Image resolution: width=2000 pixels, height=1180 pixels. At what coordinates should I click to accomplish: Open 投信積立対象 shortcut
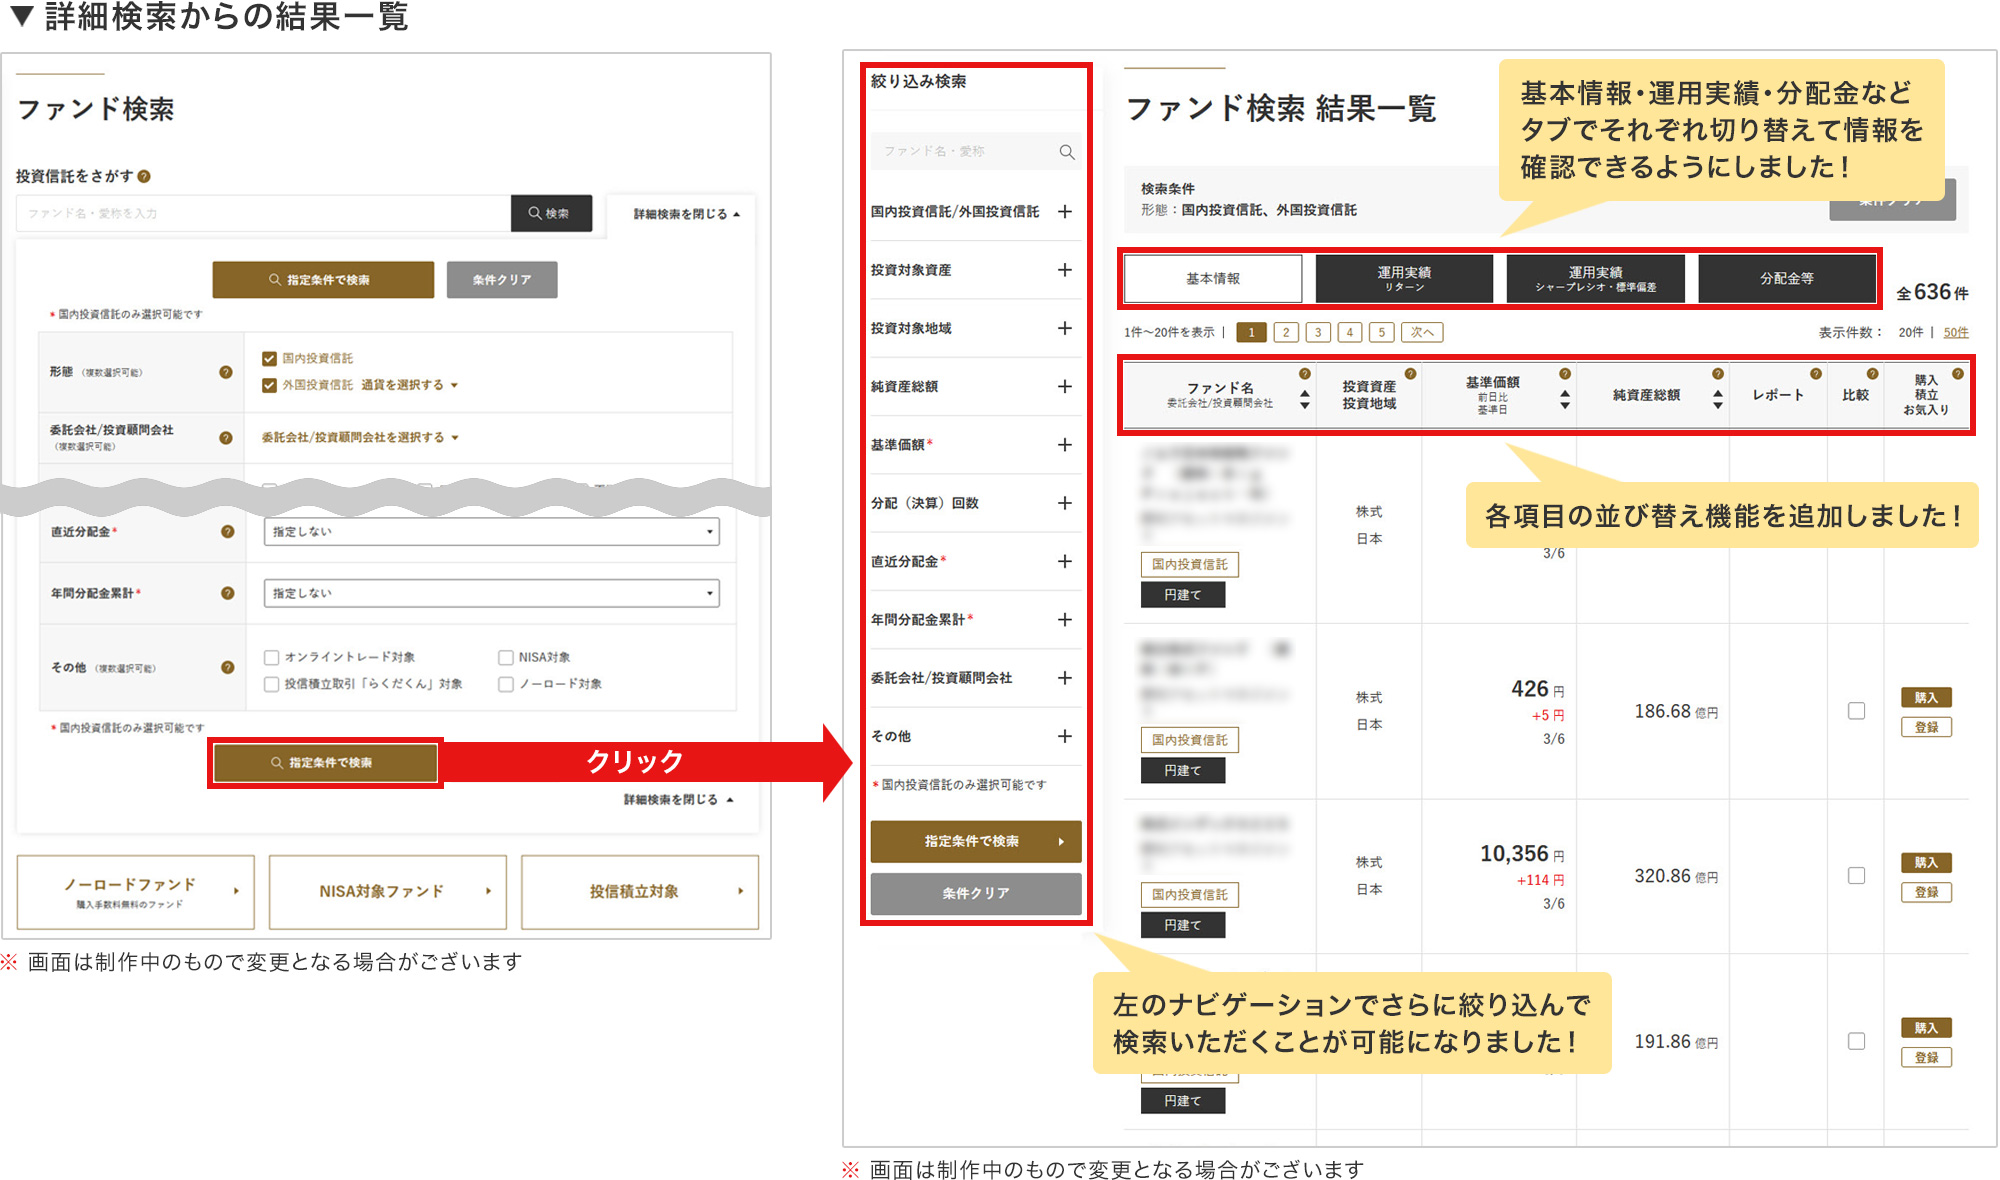point(640,892)
